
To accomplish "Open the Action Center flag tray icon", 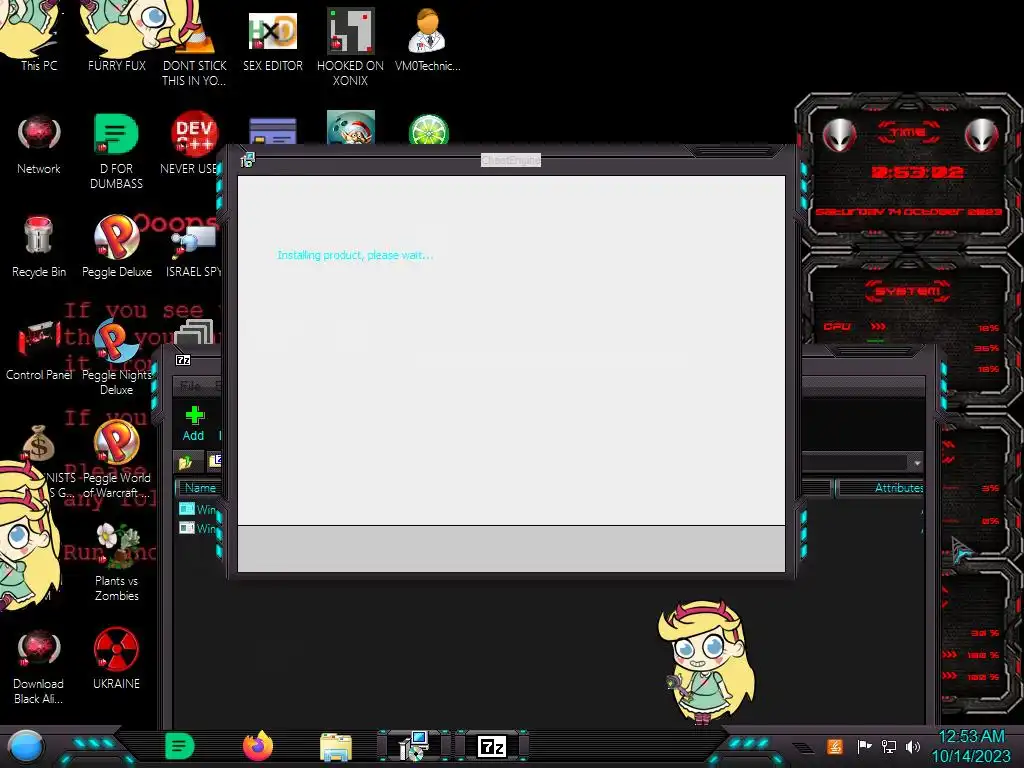I will coord(864,746).
